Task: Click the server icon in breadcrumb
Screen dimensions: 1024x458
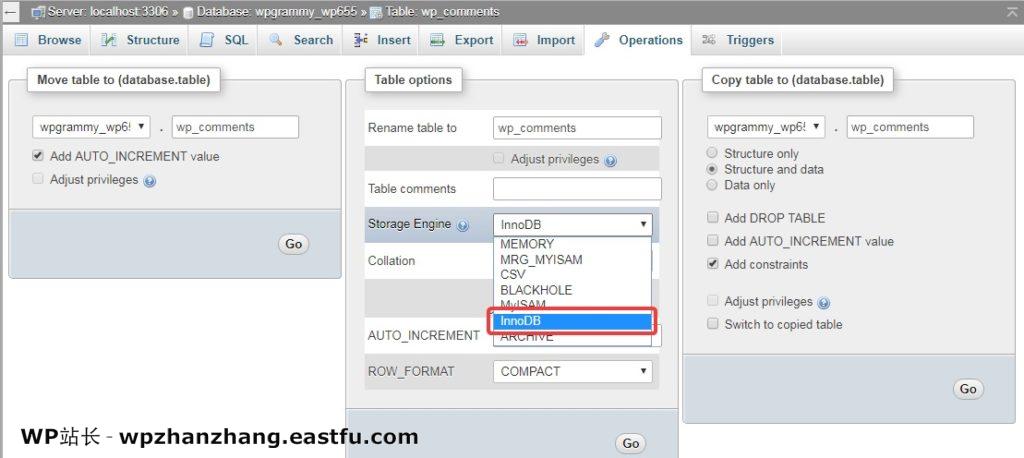Action: pyautogui.click(x=38, y=12)
